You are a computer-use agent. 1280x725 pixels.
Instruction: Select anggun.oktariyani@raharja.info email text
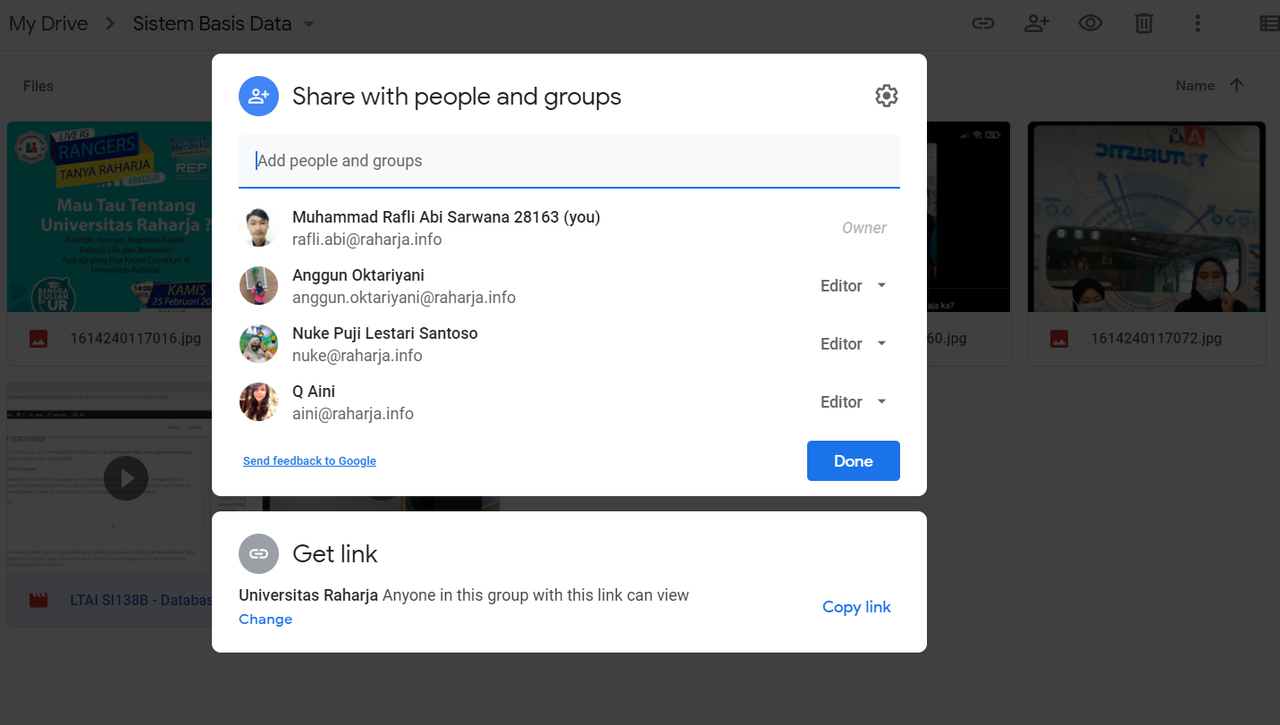click(x=404, y=298)
